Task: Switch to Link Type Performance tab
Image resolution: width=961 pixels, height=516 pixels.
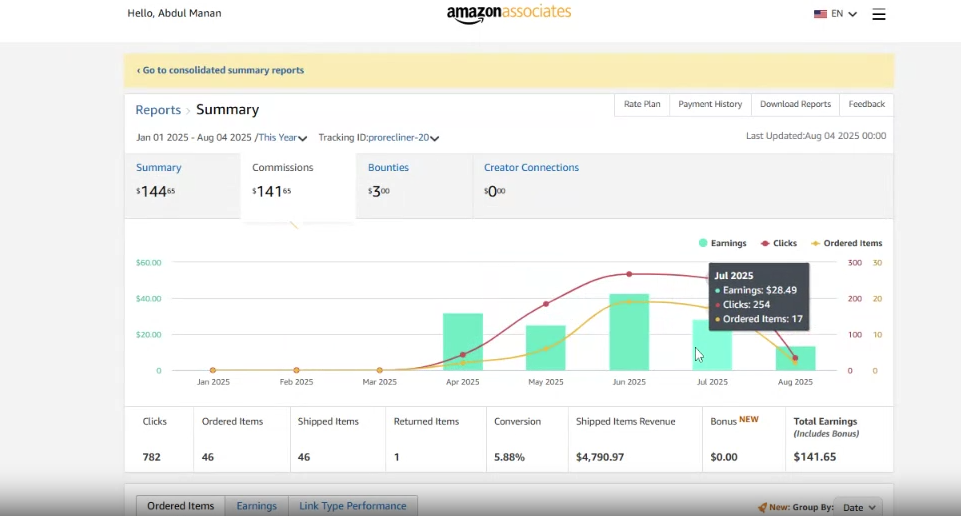Action: 352,506
